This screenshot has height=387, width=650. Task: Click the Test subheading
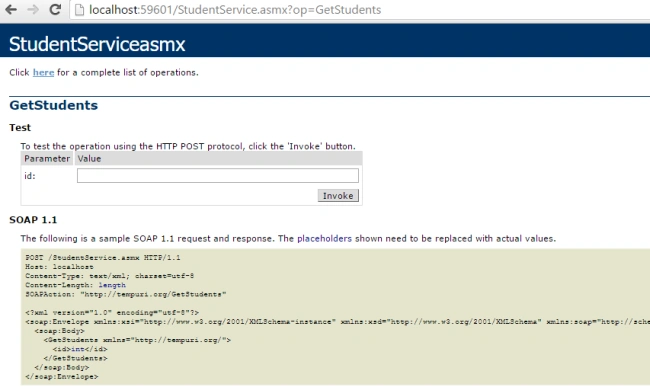tap(20, 128)
